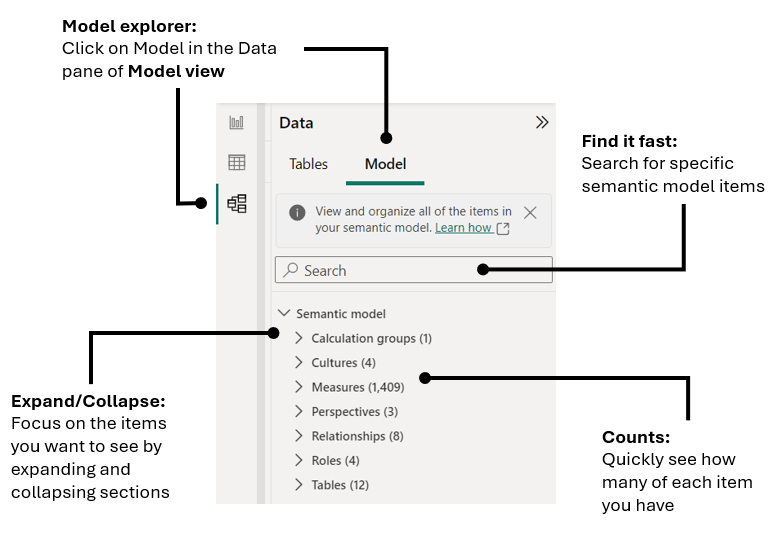This screenshot has height=543, width=784.
Task: Click the magnifier icon in Search box
Action: click(x=290, y=270)
